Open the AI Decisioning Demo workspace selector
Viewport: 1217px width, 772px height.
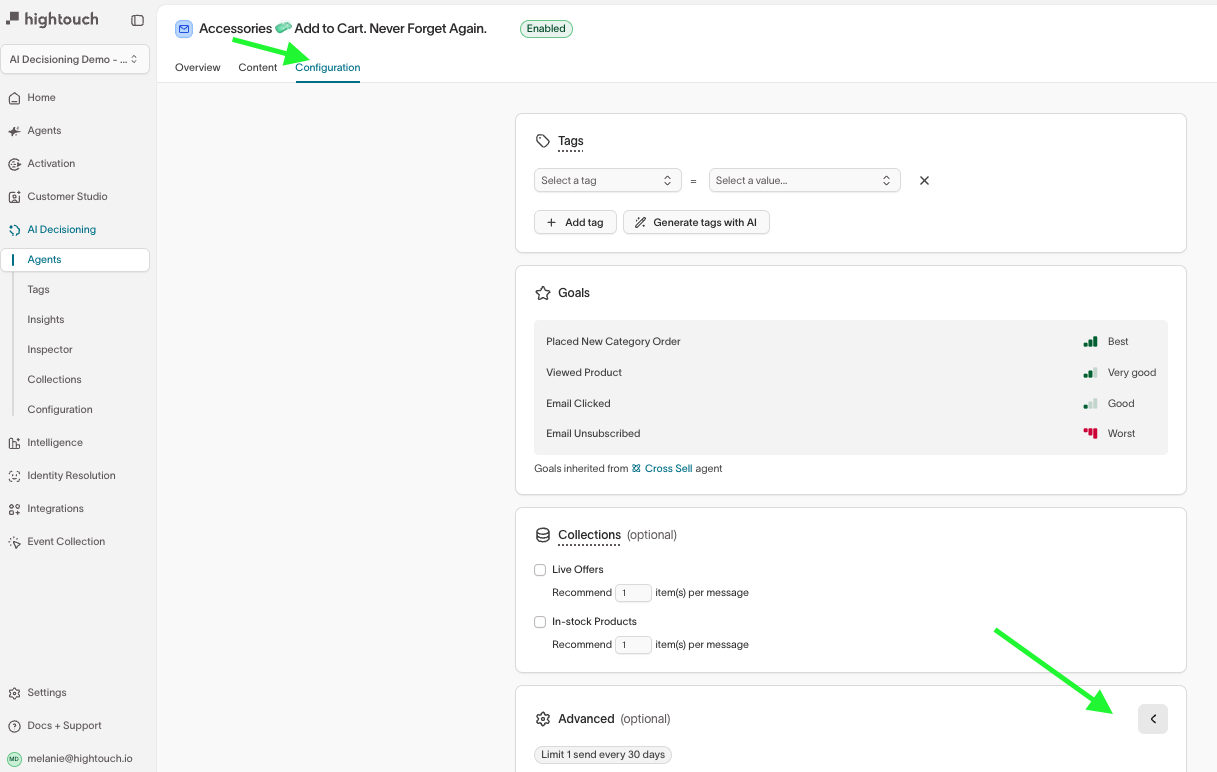[75, 59]
